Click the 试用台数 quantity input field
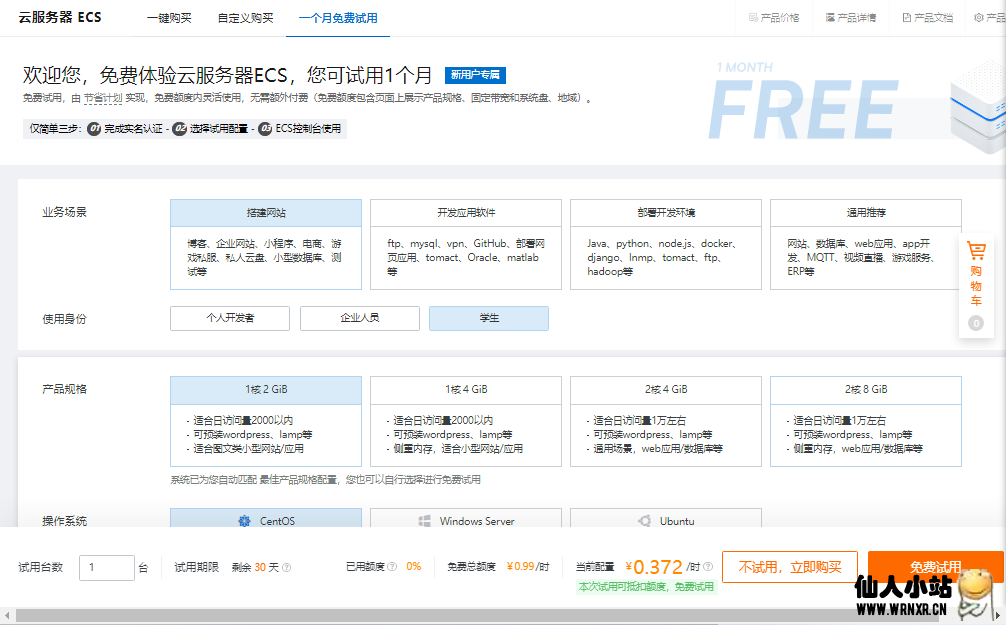 (x=107, y=567)
